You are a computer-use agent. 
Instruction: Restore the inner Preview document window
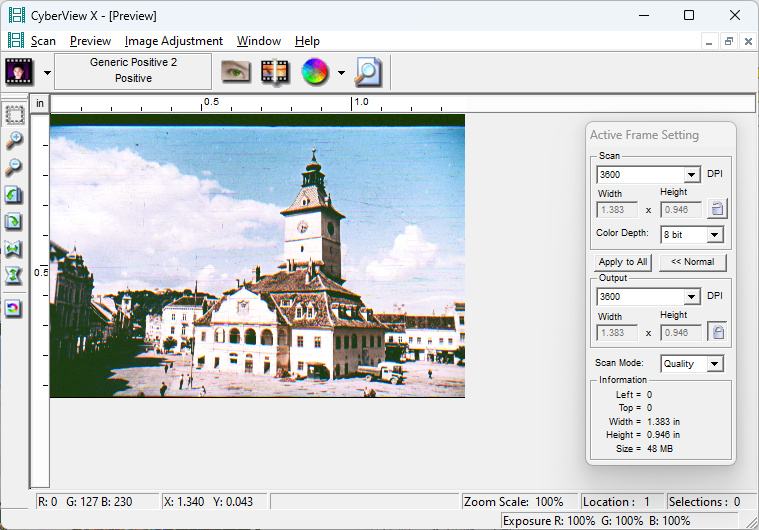point(729,41)
